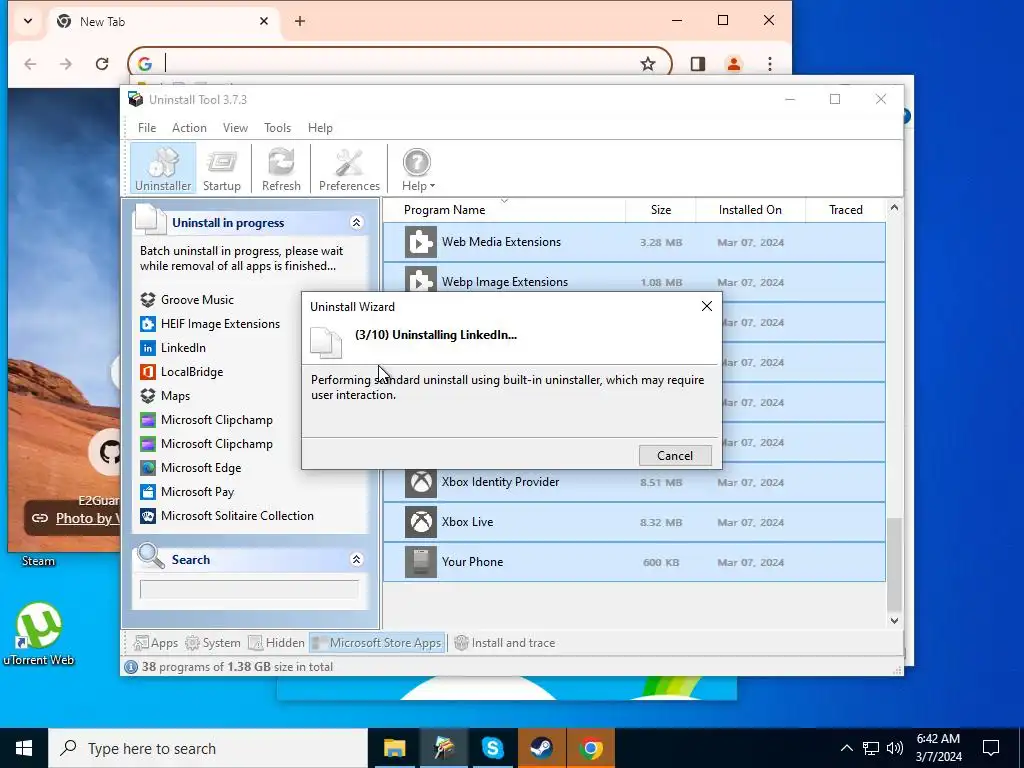Image resolution: width=1024 pixels, height=768 pixels.
Task: Open Chrome profile avatar
Action: coord(733,64)
